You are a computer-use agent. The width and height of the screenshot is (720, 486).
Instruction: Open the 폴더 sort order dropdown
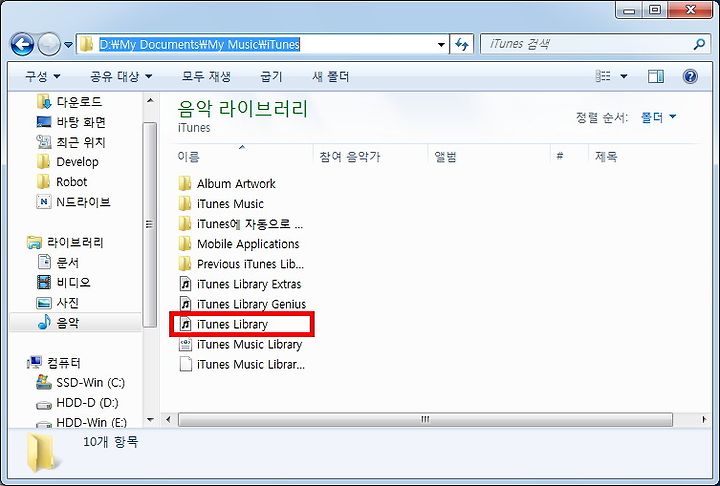pyautogui.click(x=658, y=118)
